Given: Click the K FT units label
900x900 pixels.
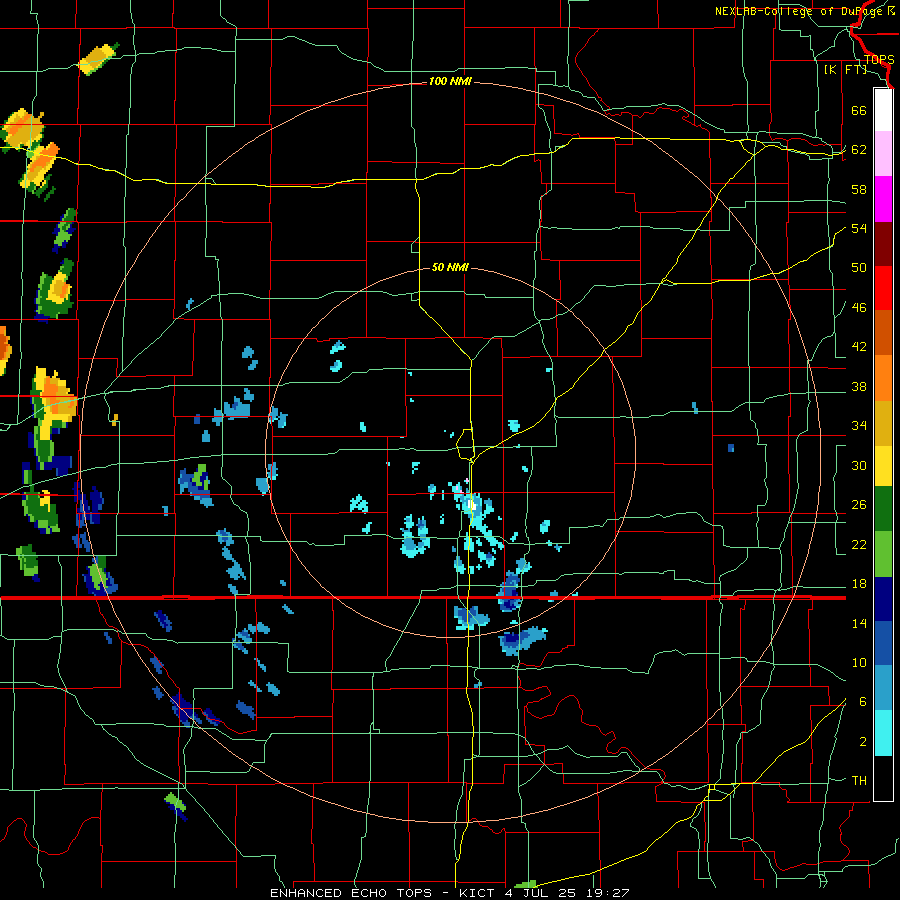Looking at the screenshot, I should point(846,69).
